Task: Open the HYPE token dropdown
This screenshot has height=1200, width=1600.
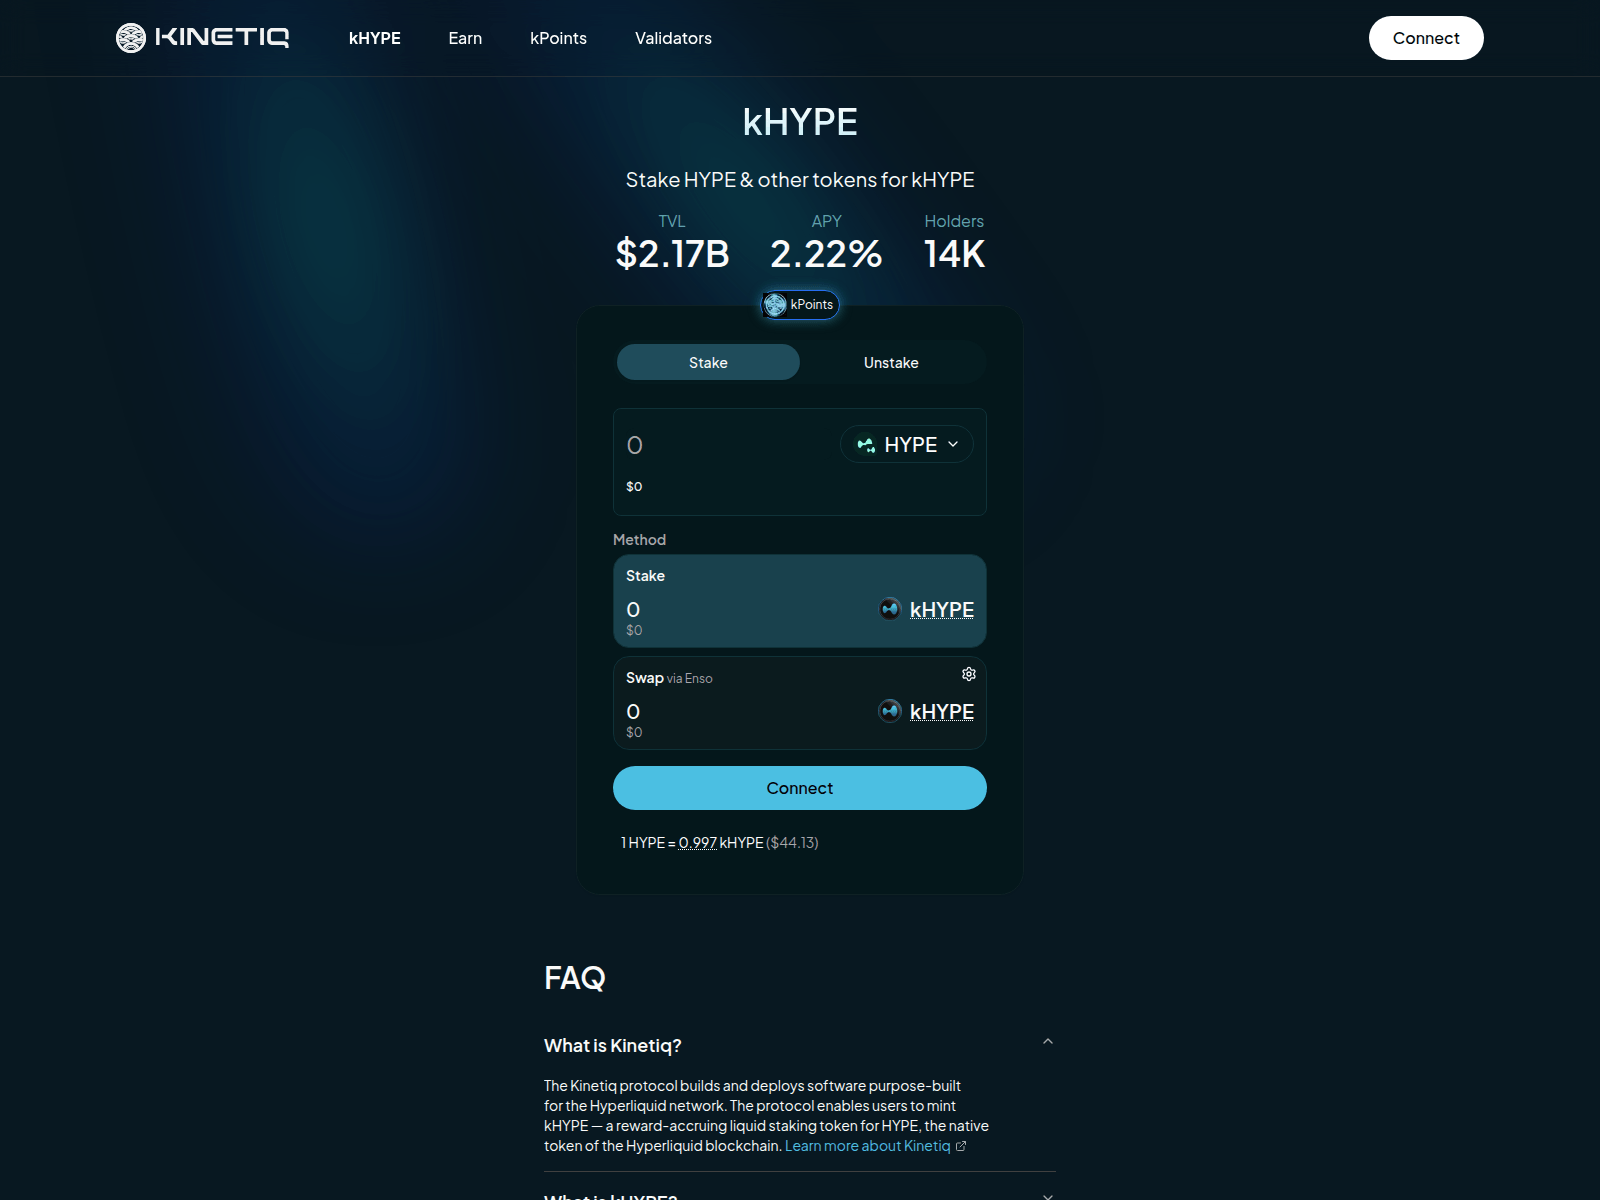Action: coord(907,444)
